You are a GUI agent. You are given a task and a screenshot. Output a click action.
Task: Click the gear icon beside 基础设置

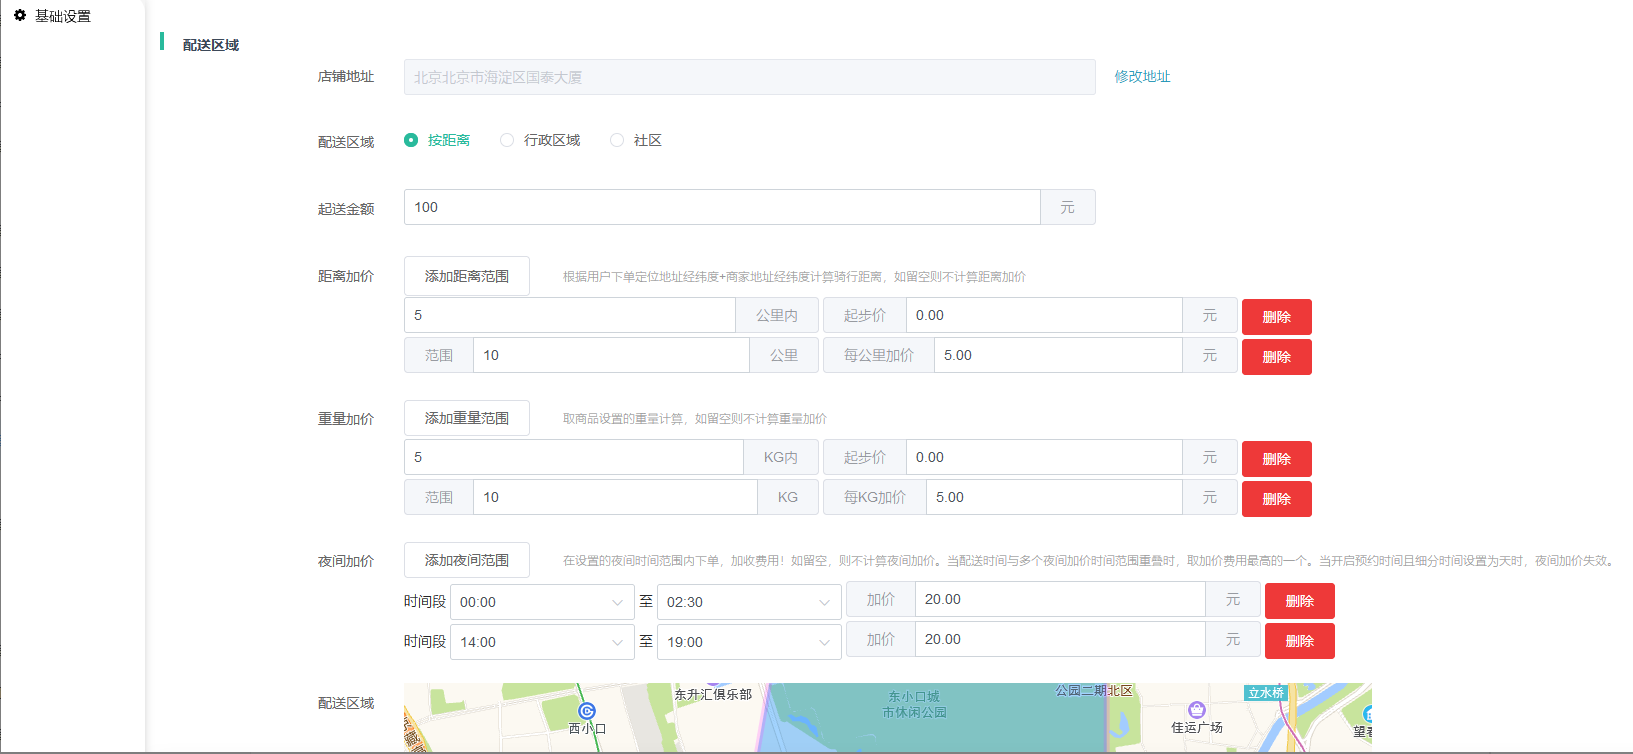(20, 16)
